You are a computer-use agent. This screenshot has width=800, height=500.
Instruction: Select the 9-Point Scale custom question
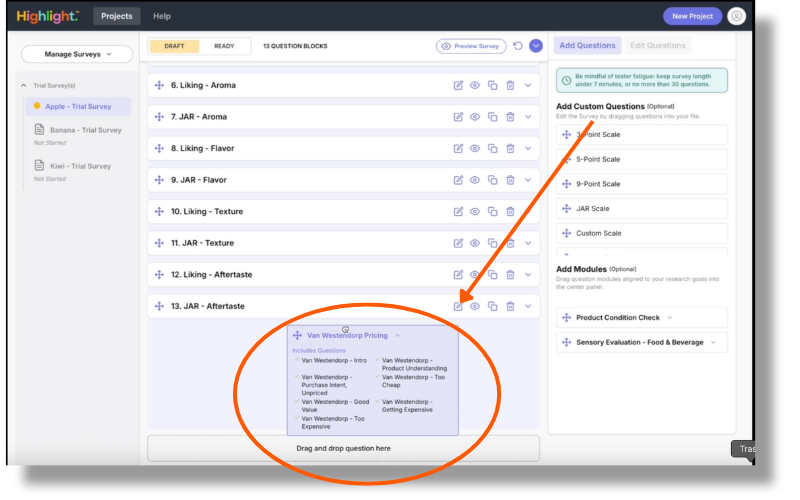point(642,184)
